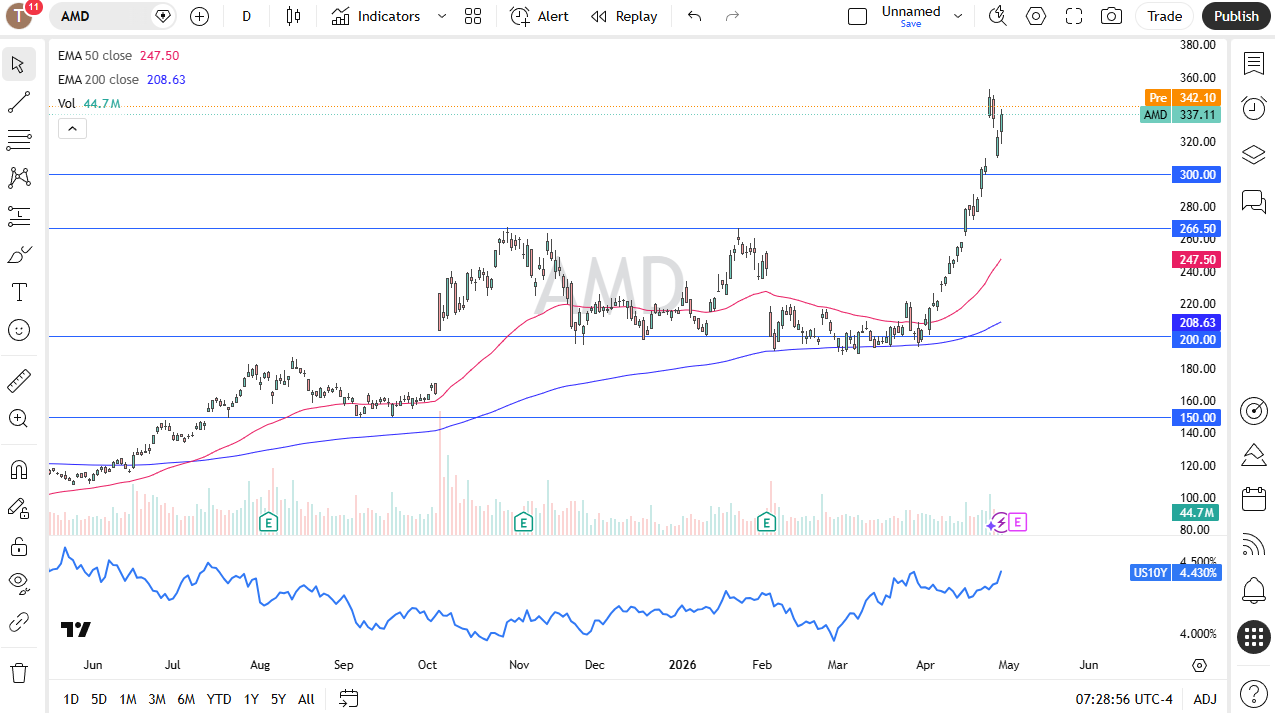Open the emoji and icons tool

coord(18,330)
